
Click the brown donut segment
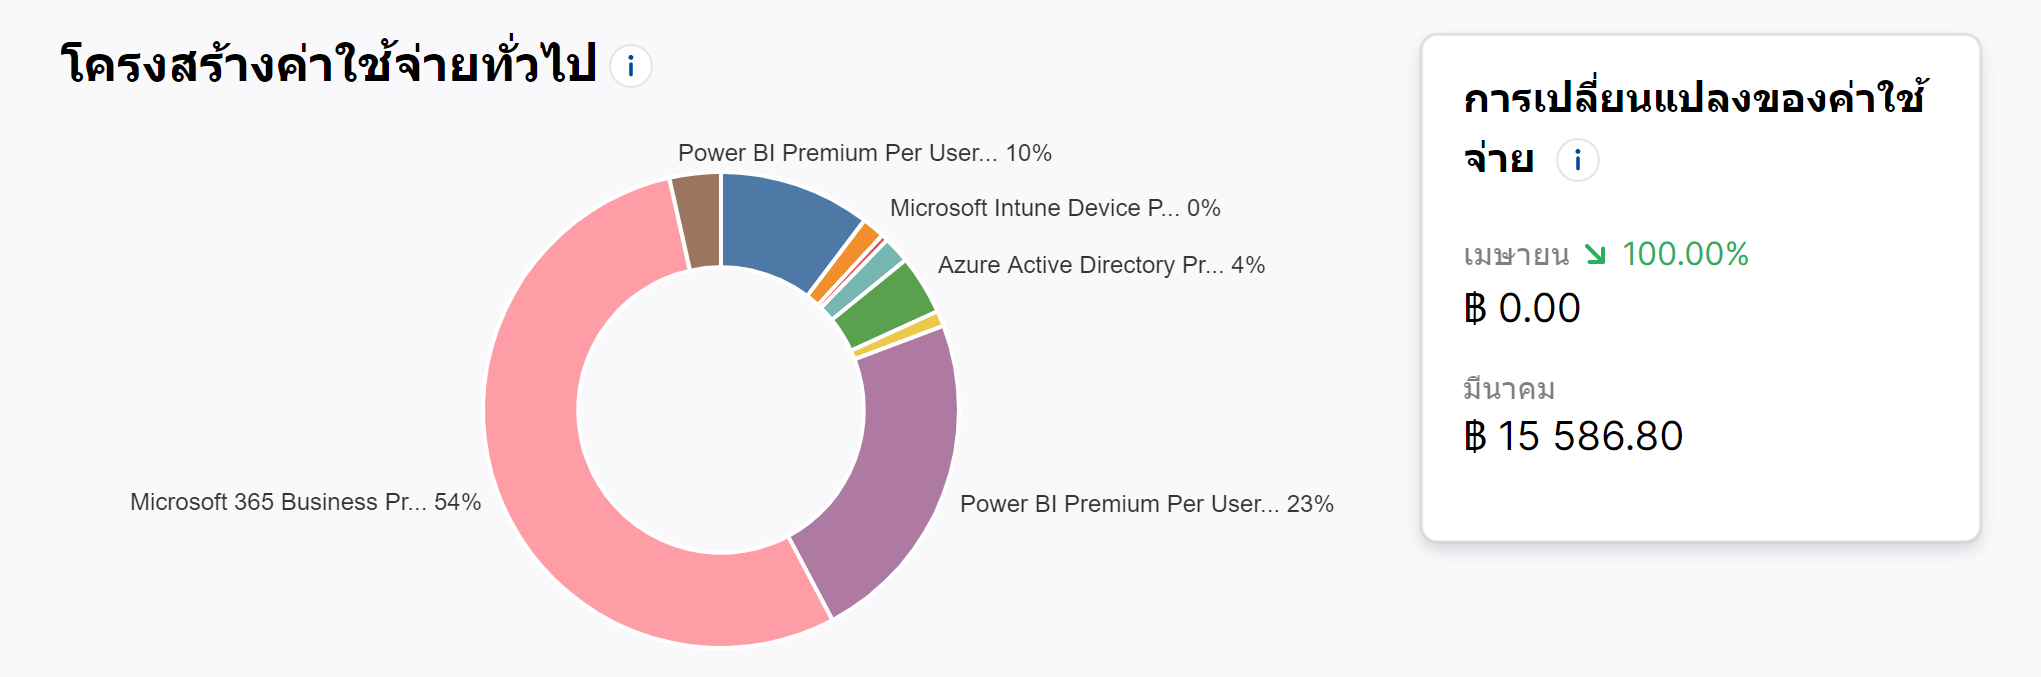click(x=697, y=220)
